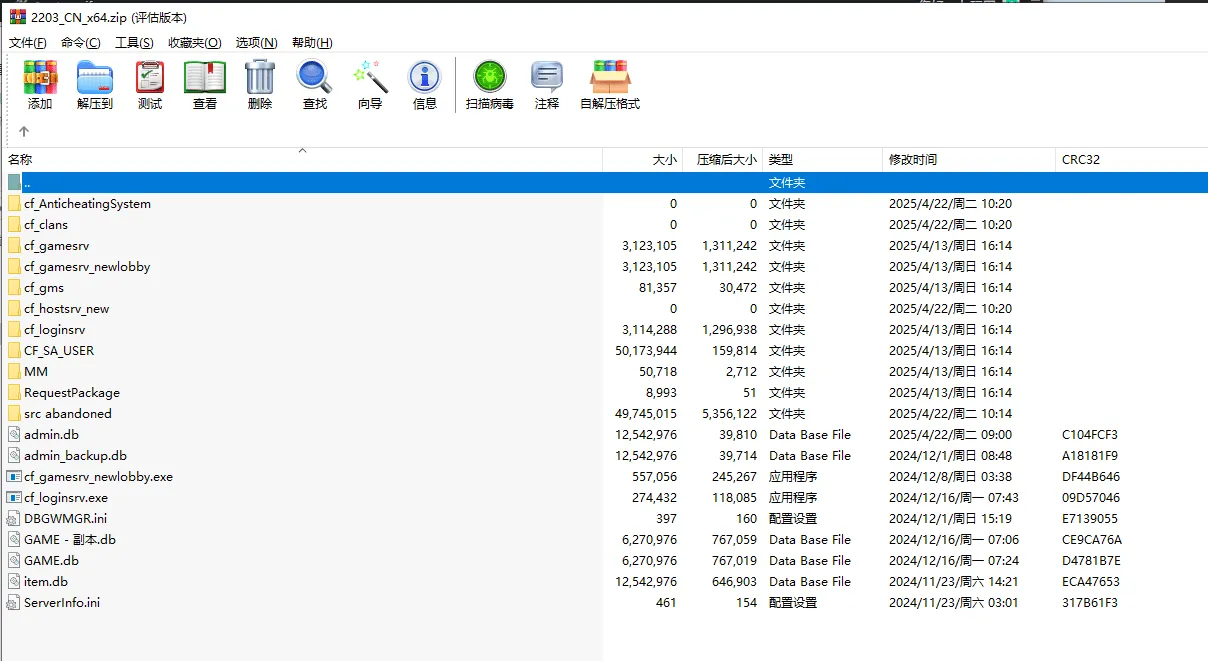Click the src abandoned folder icon
This screenshot has height=661, width=1208.
coord(14,413)
